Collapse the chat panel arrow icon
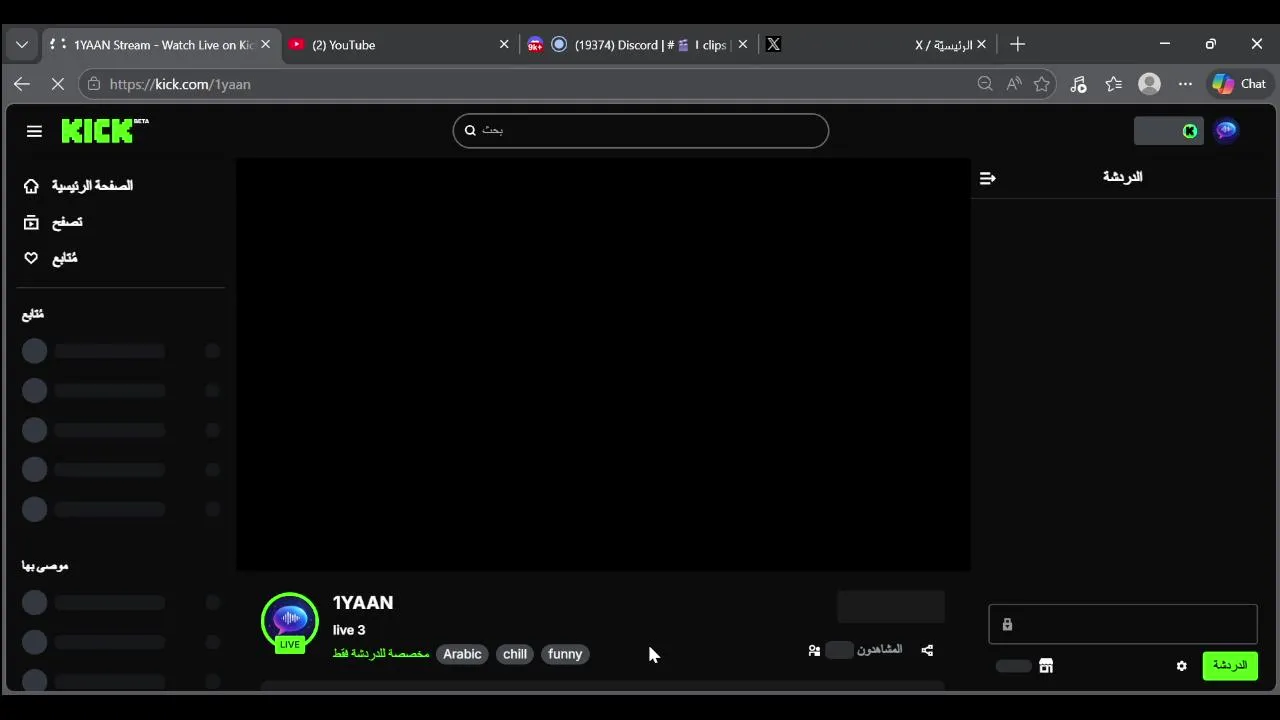The image size is (1280, 720). point(988,178)
